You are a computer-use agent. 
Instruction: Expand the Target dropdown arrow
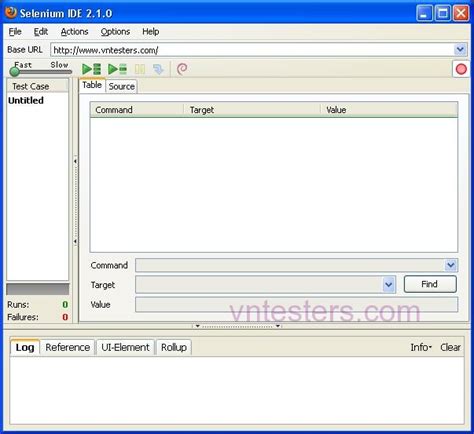pyautogui.click(x=389, y=285)
